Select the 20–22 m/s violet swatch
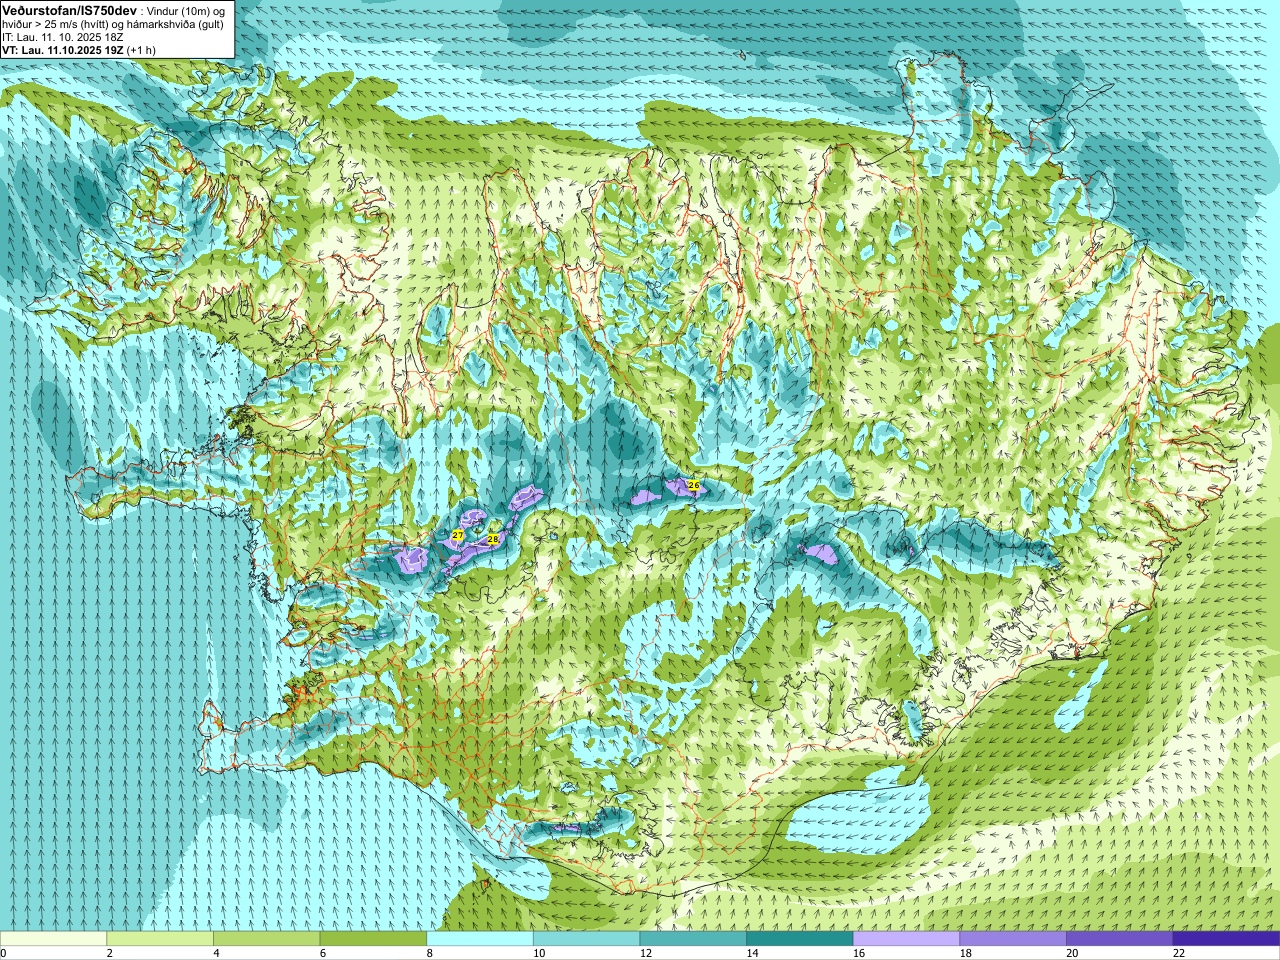Screen dimensions: 1280x960 tap(1120, 939)
